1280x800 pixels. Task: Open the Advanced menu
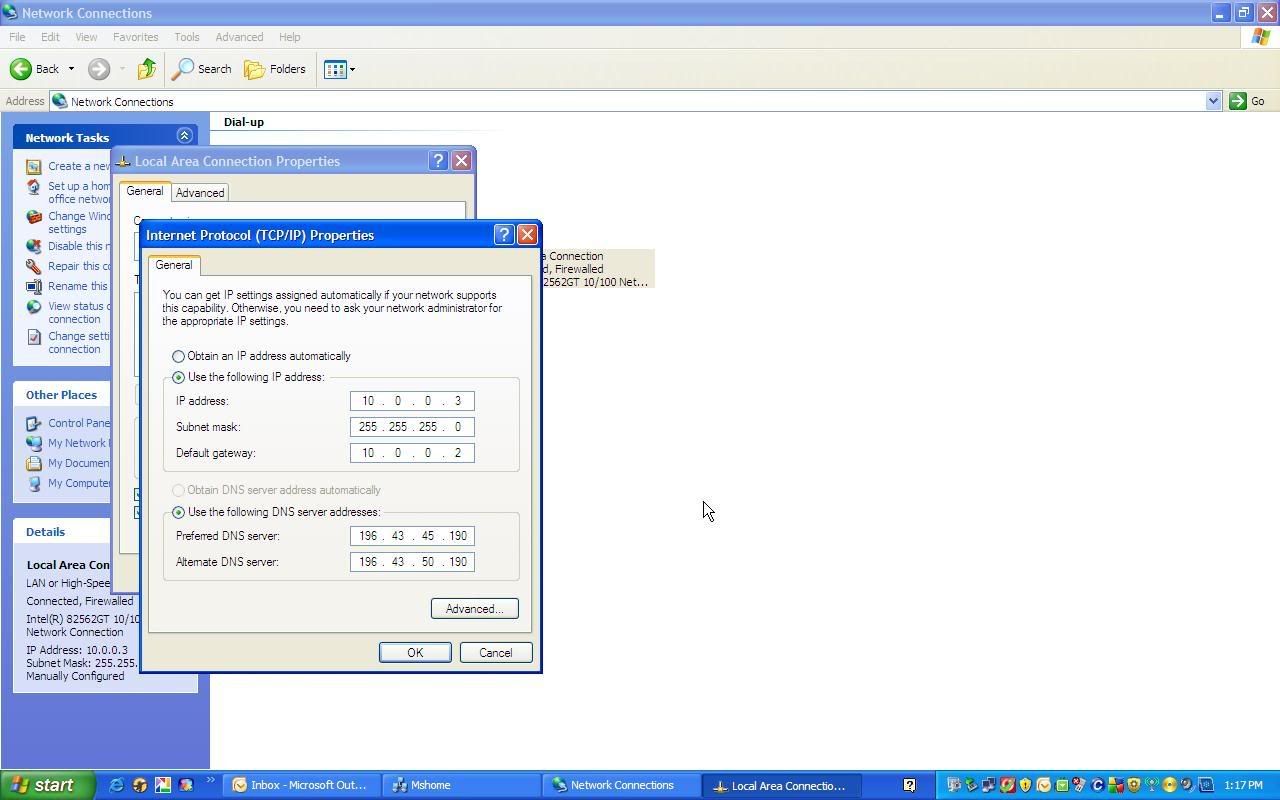(x=239, y=37)
